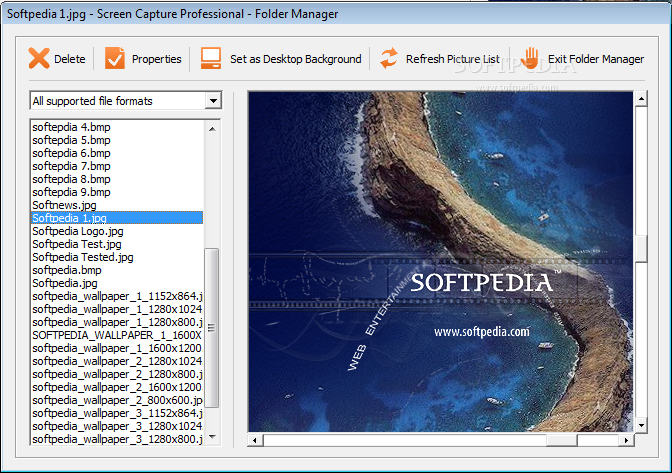672x473 pixels.
Task: Click file list scroll down arrow
Action: pyautogui.click(x=212, y=437)
